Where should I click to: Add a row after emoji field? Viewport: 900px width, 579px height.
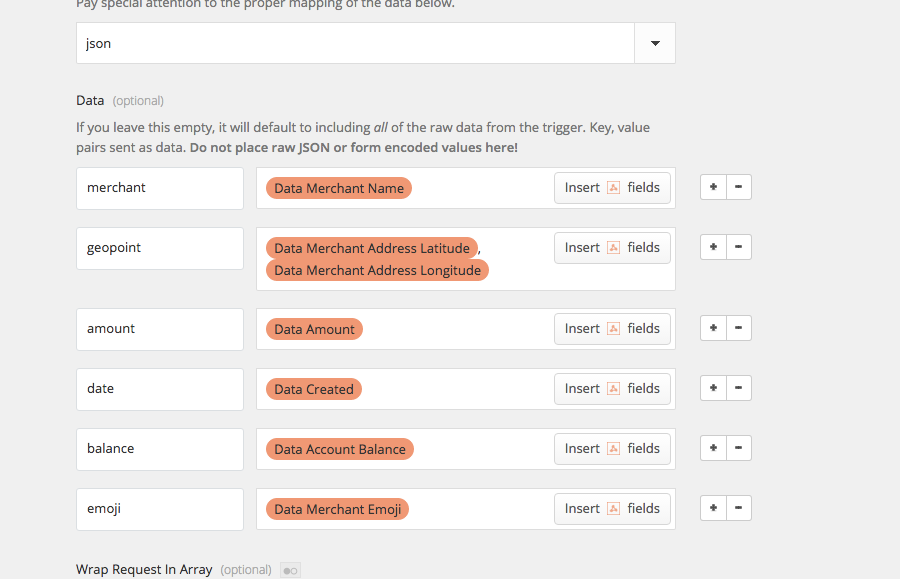713,508
